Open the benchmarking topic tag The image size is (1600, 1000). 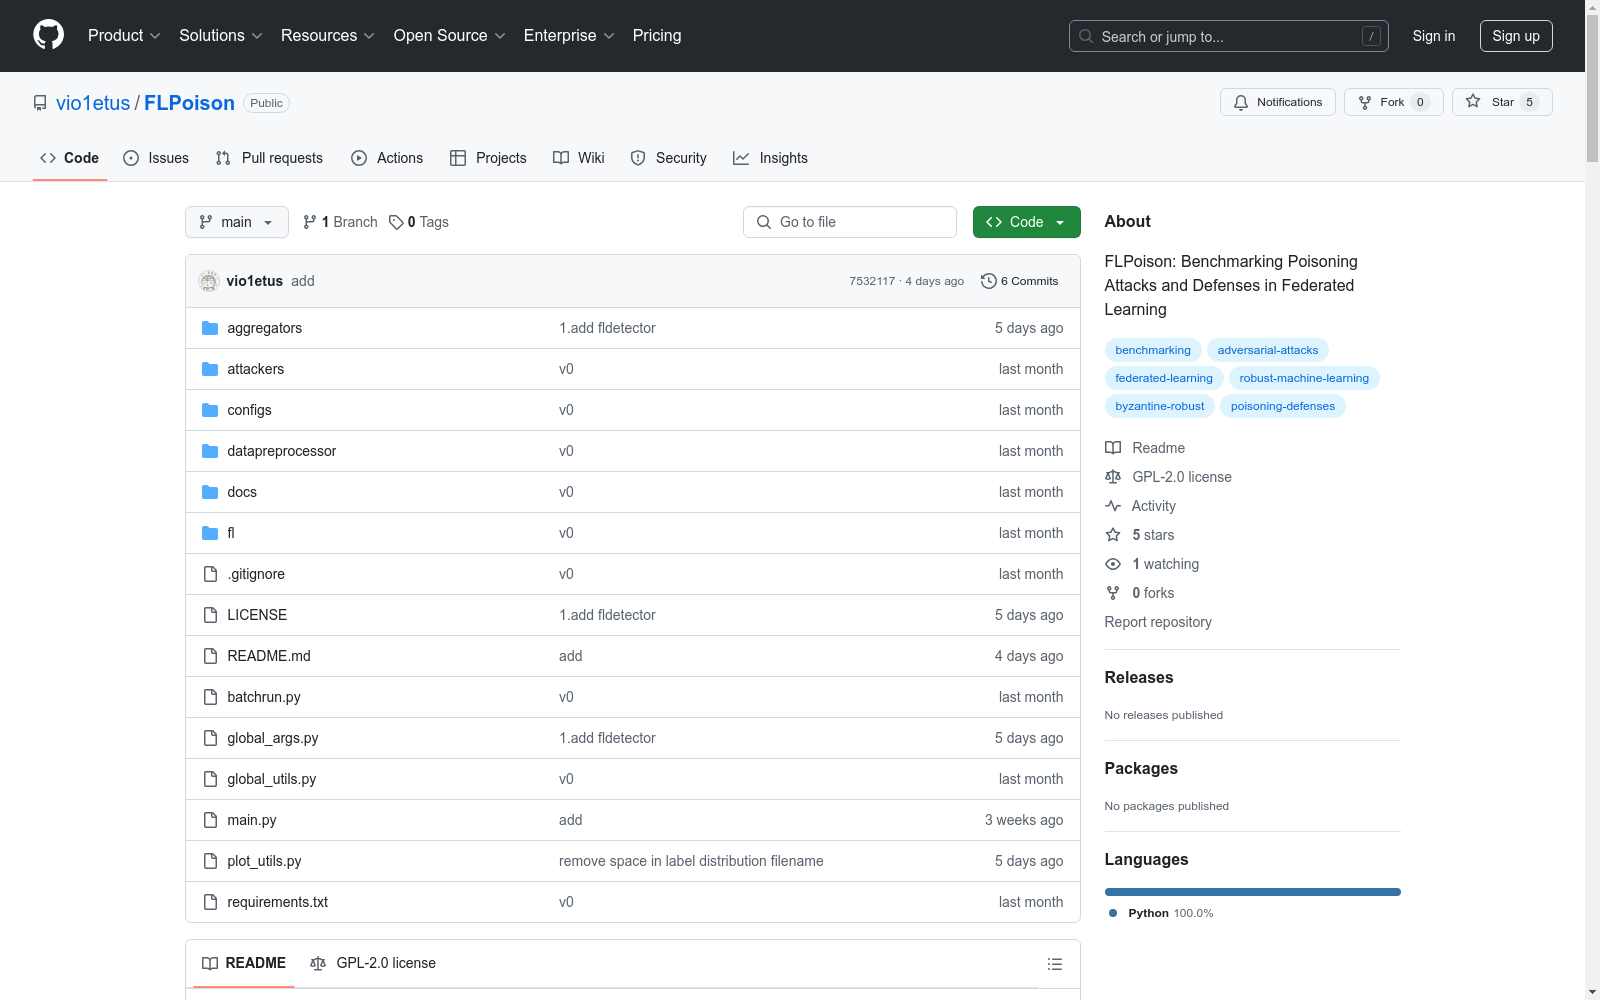(x=1153, y=350)
